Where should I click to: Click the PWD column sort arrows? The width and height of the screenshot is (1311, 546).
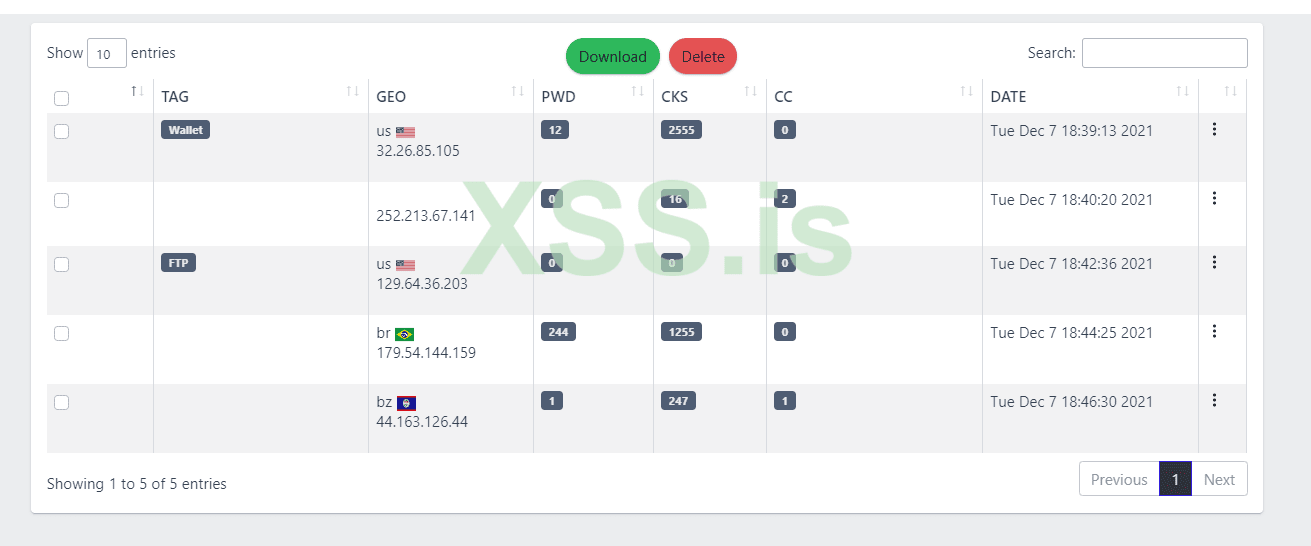point(637,92)
